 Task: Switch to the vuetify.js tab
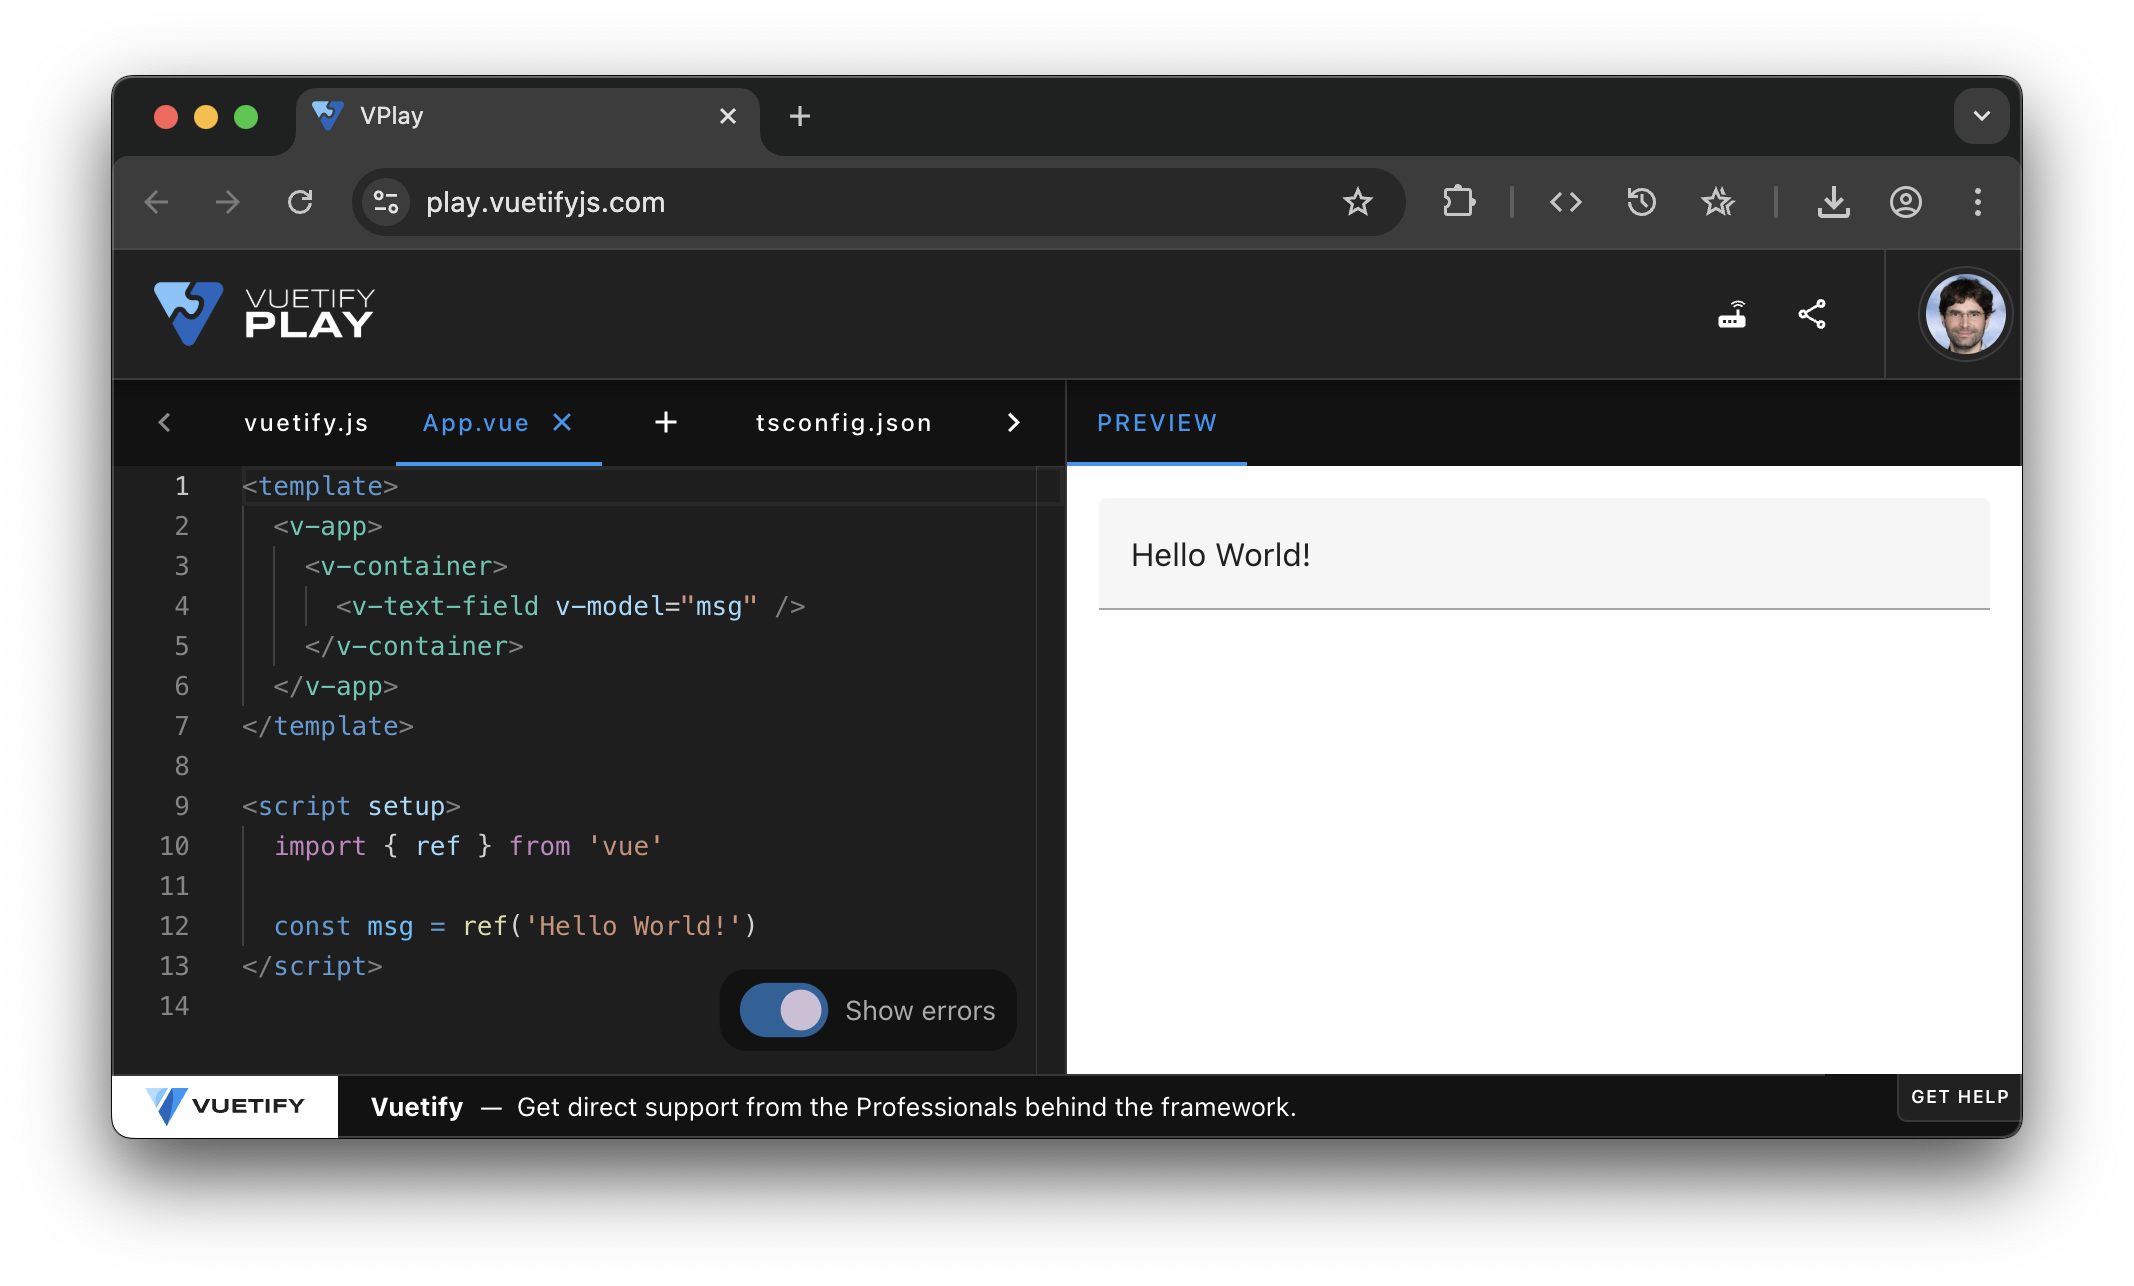click(x=306, y=423)
